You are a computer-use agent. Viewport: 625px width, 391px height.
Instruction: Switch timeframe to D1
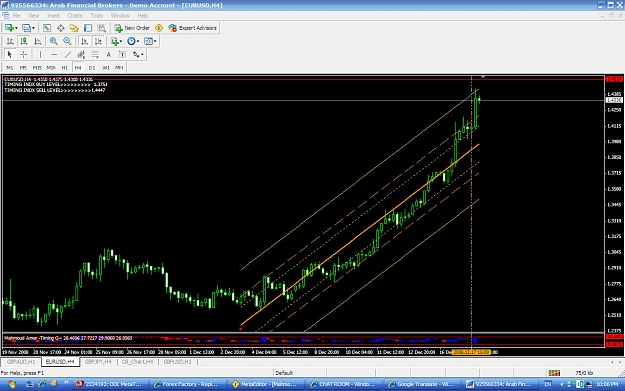click(x=92, y=68)
